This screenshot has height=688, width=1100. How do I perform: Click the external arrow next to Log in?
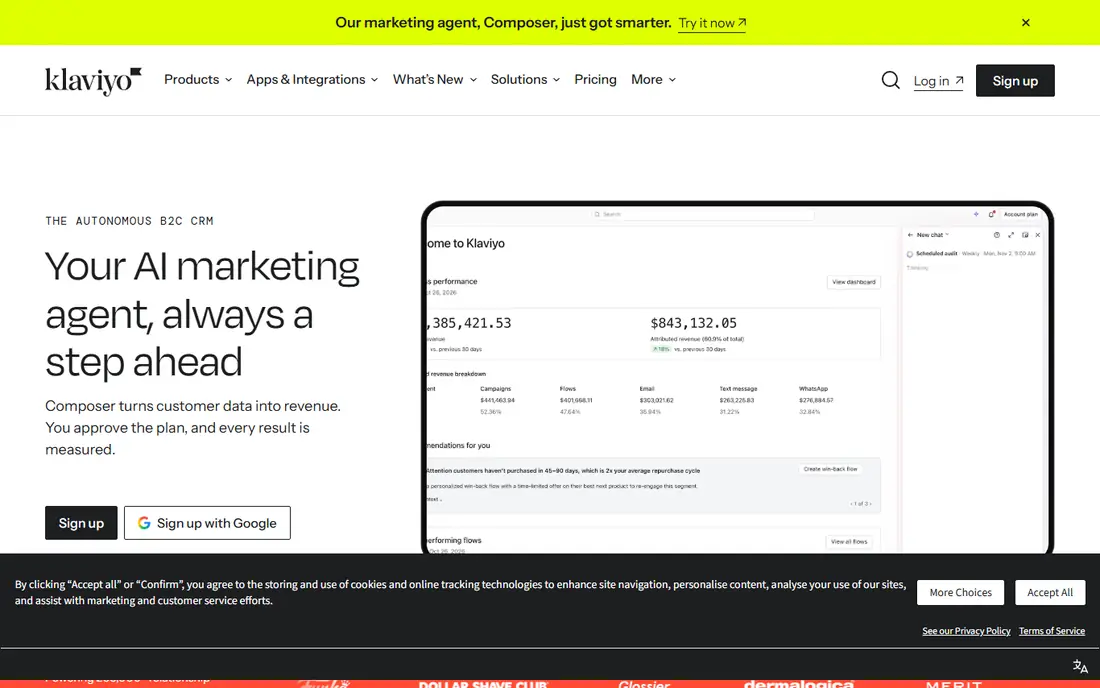[x=959, y=80]
